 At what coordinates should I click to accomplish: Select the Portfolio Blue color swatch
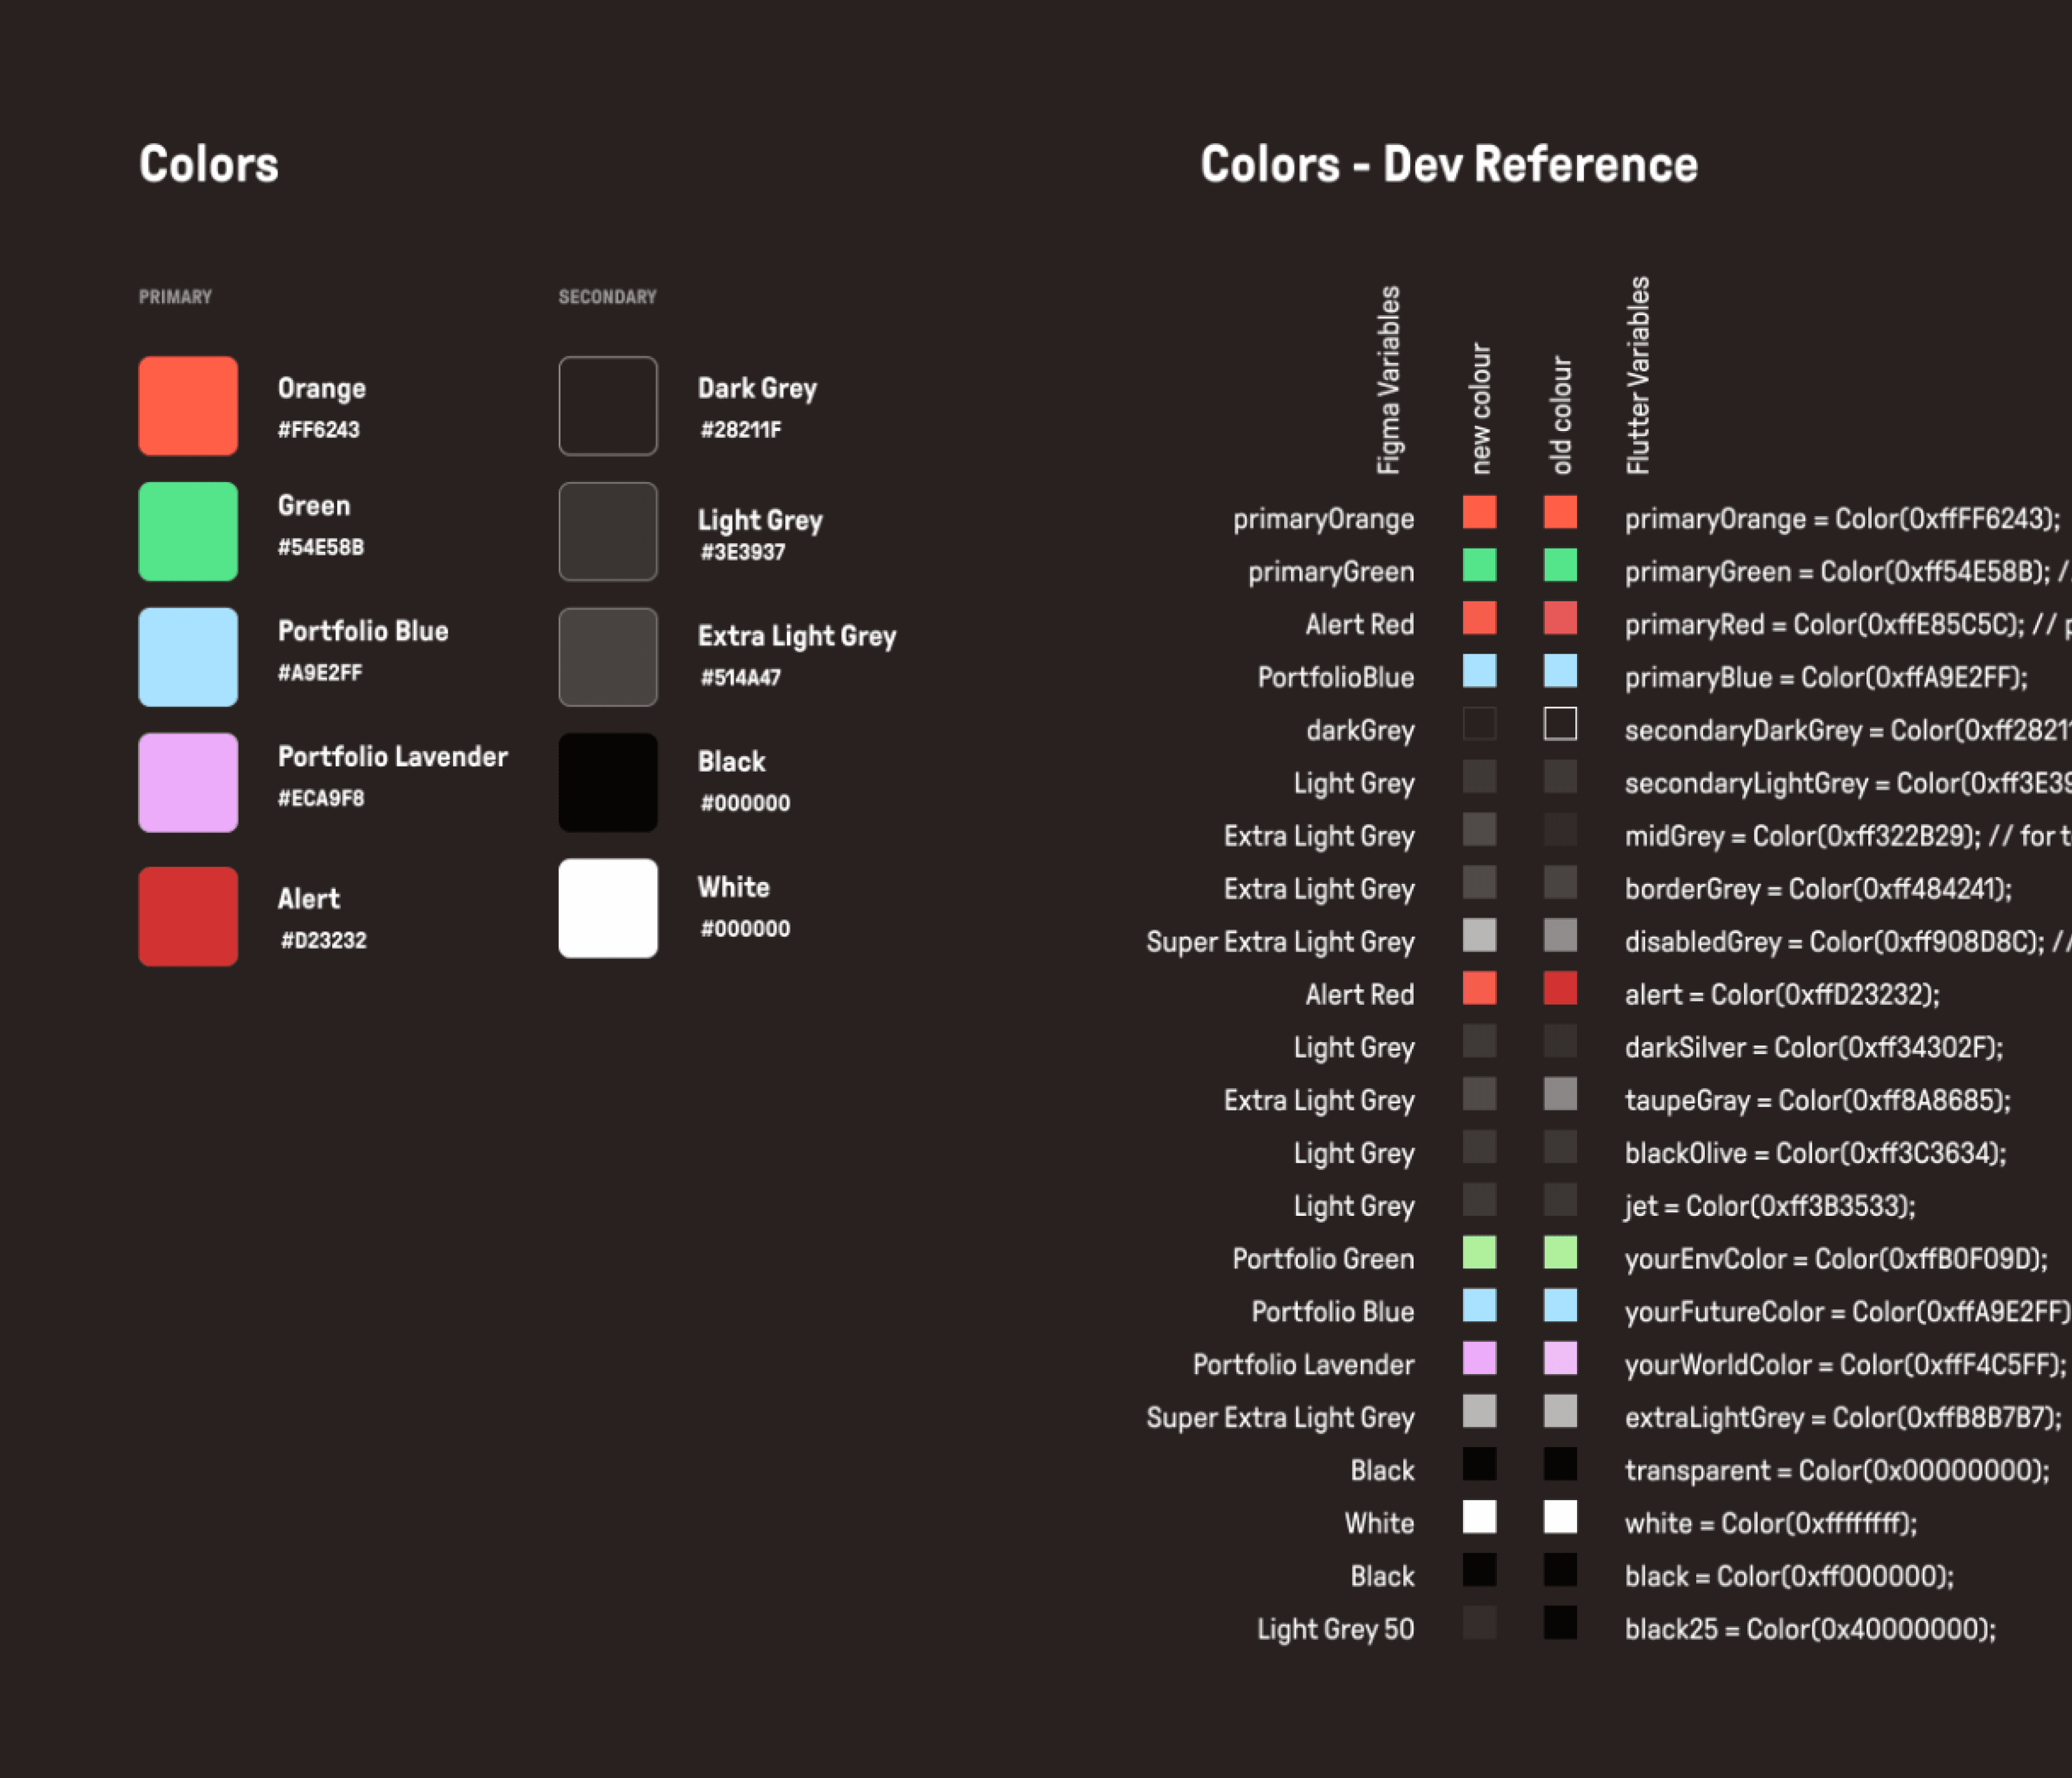pyautogui.click(x=188, y=657)
